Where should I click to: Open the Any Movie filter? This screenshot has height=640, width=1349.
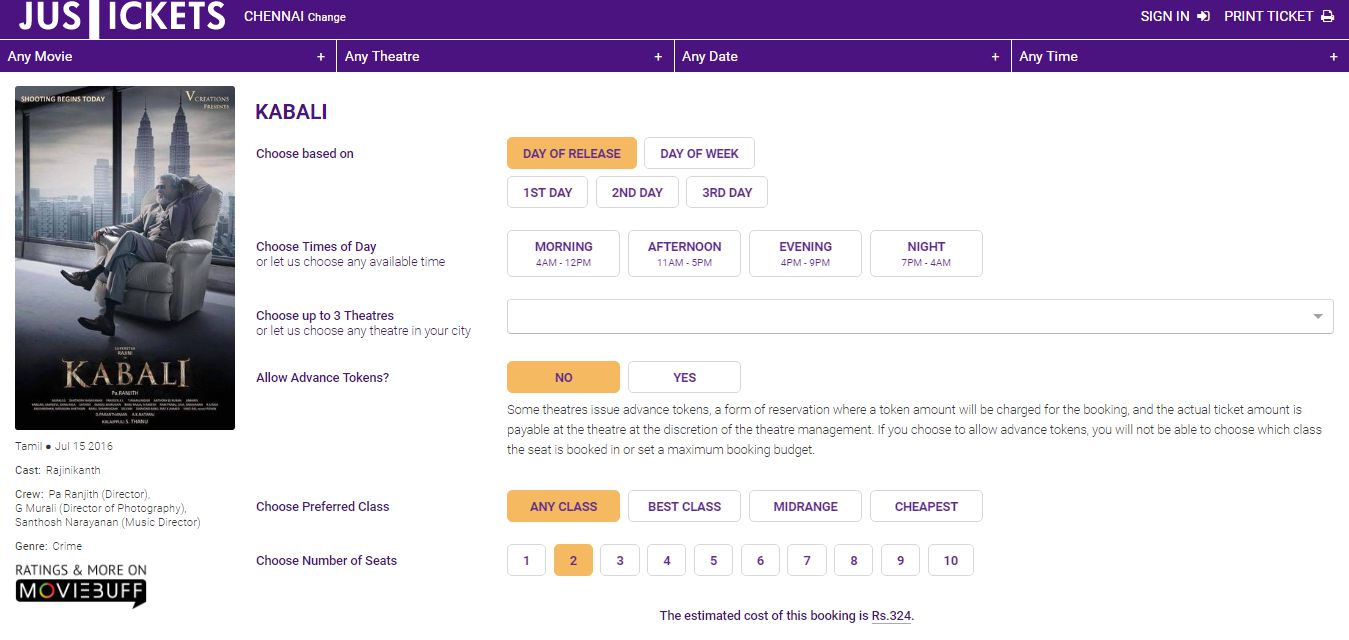[x=168, y=56]
